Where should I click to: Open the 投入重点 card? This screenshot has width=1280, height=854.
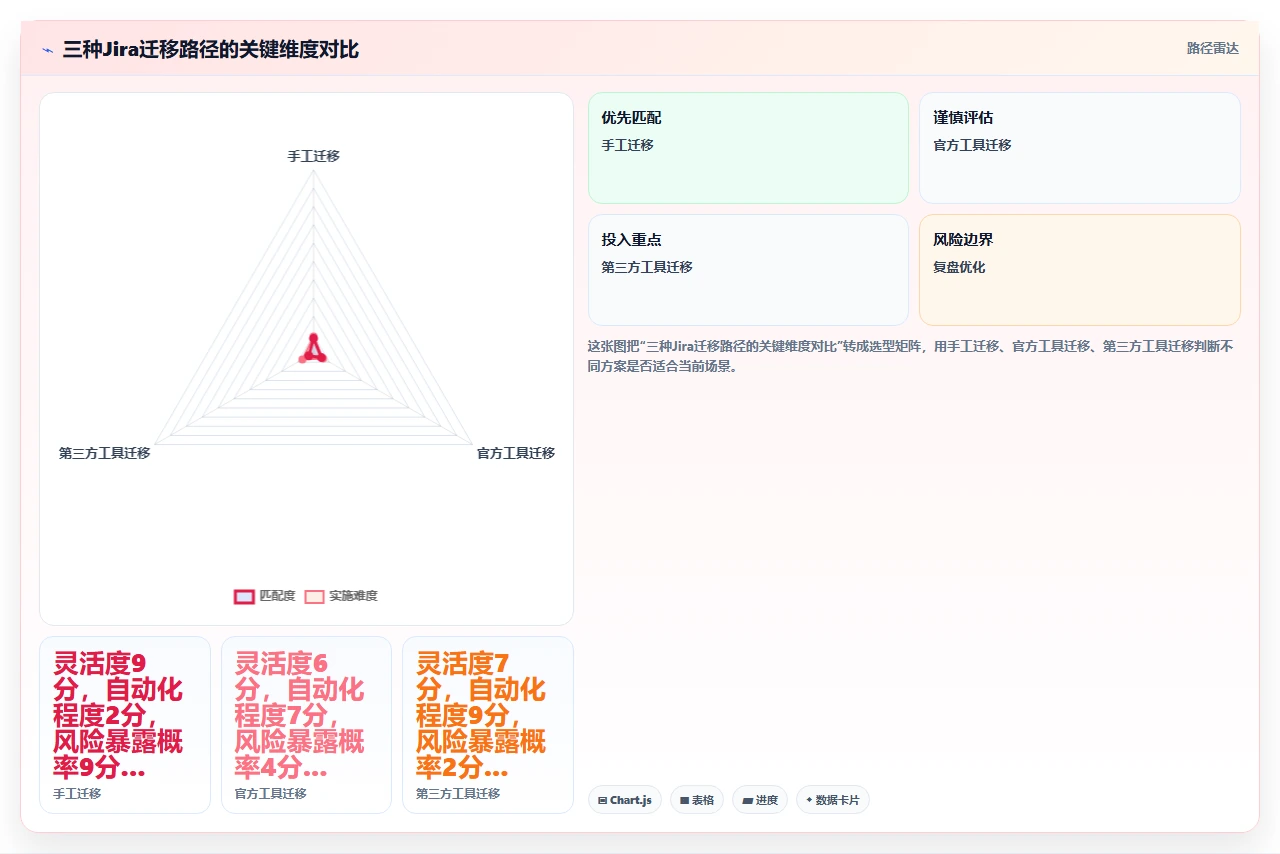point(748,270)
